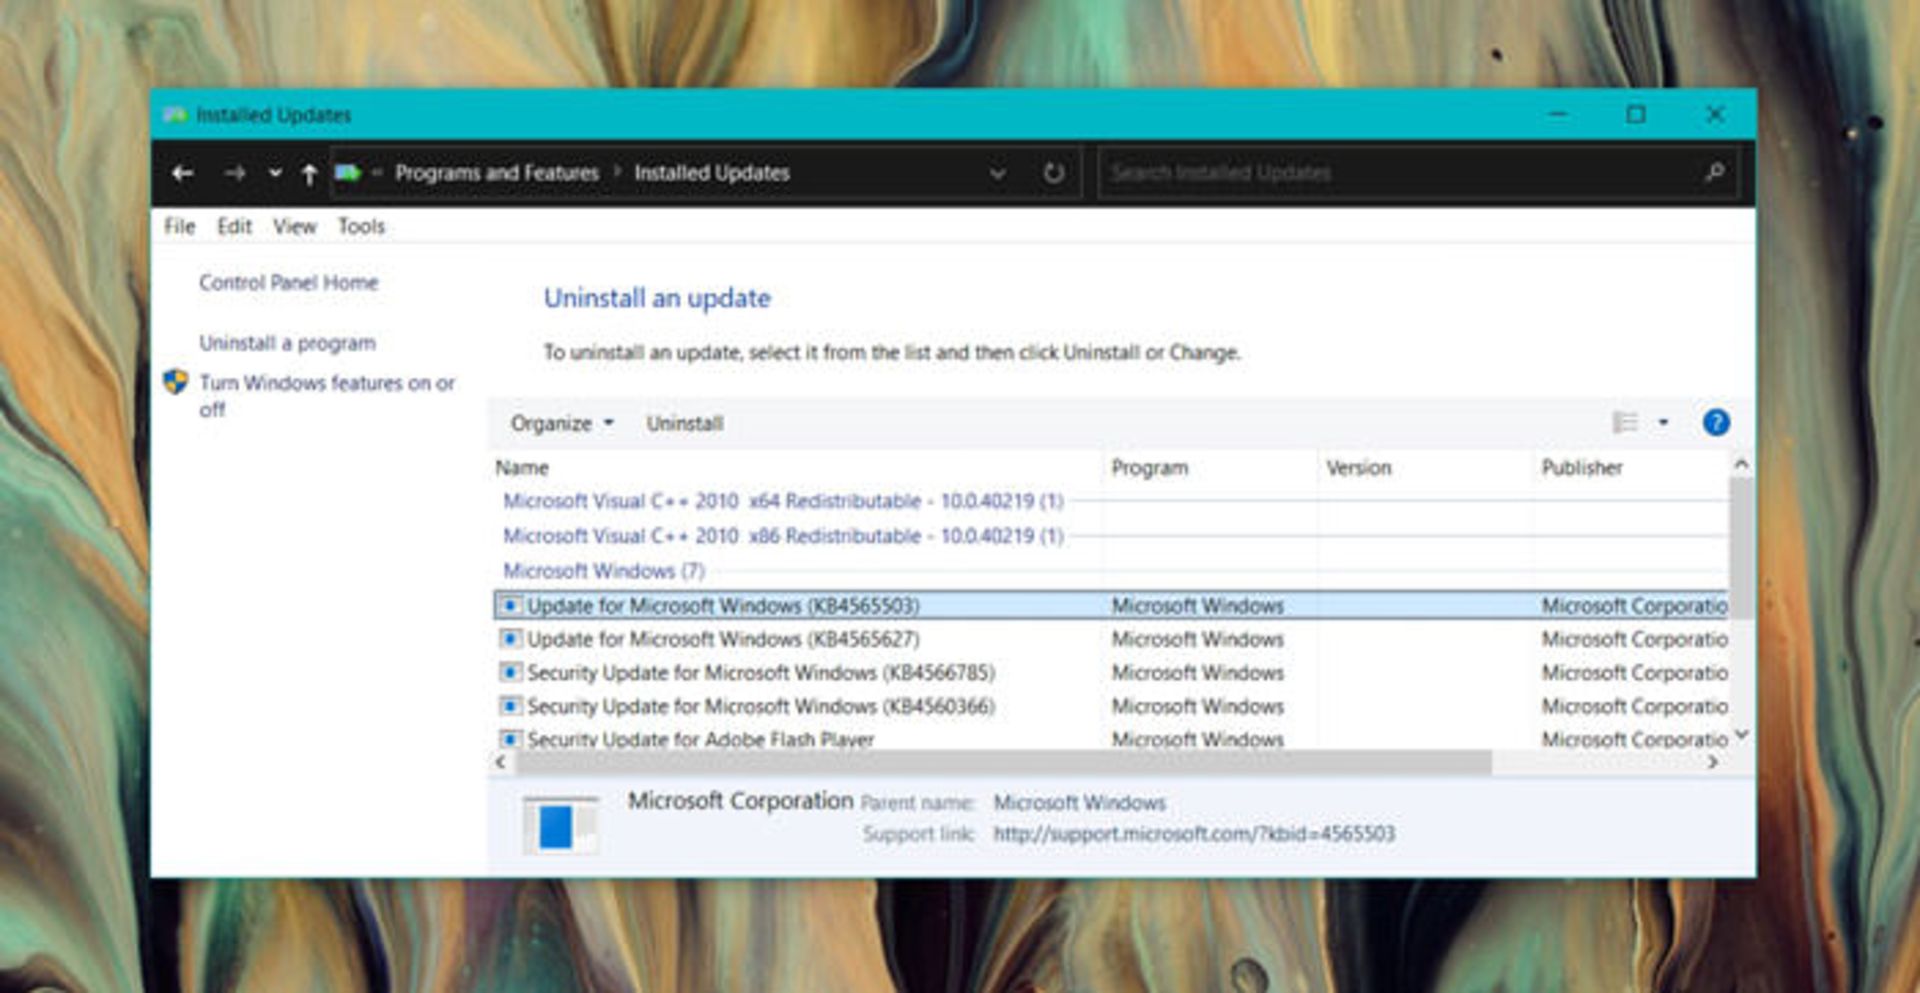Go up one folder level
This screenshot has width=1920, height=993.
click(x=309, y=174)
